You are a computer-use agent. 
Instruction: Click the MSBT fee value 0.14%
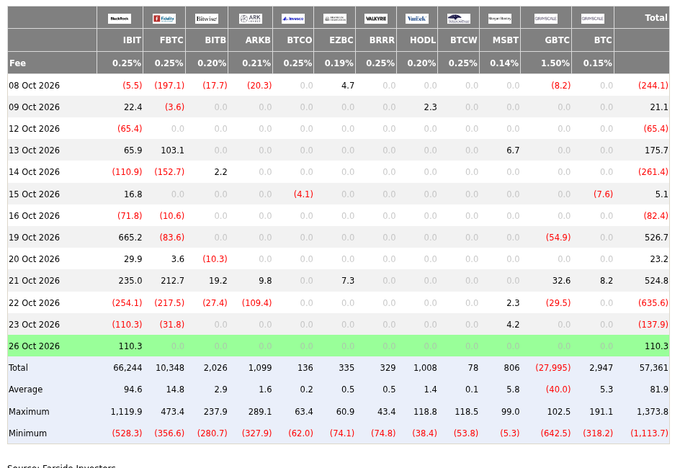[504, 63]
